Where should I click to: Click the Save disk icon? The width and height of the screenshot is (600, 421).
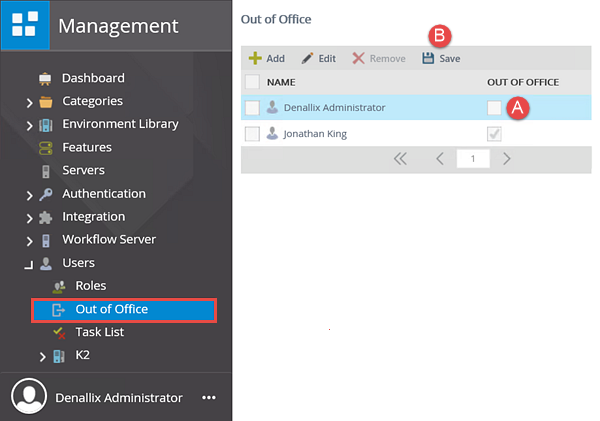(428, 59)
